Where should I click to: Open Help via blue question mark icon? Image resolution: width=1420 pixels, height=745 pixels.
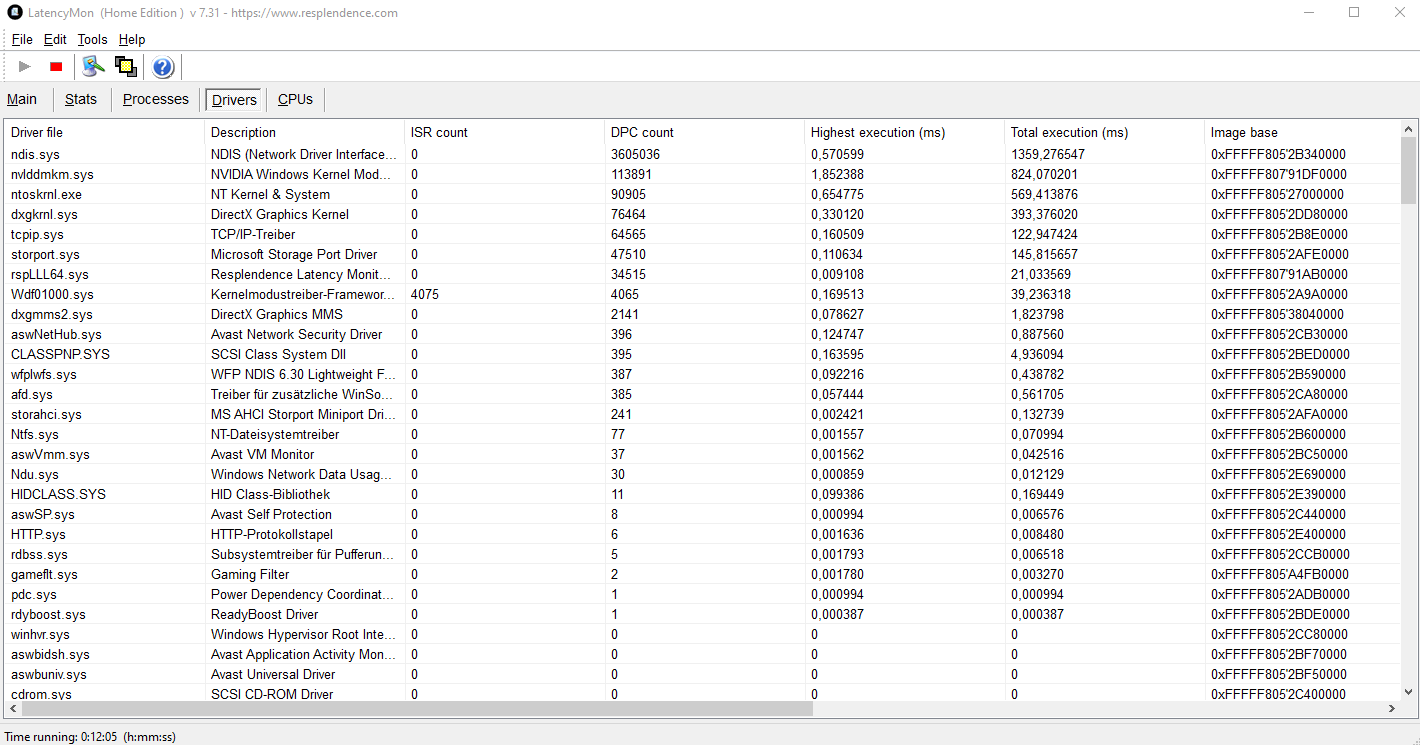point(163,67)
